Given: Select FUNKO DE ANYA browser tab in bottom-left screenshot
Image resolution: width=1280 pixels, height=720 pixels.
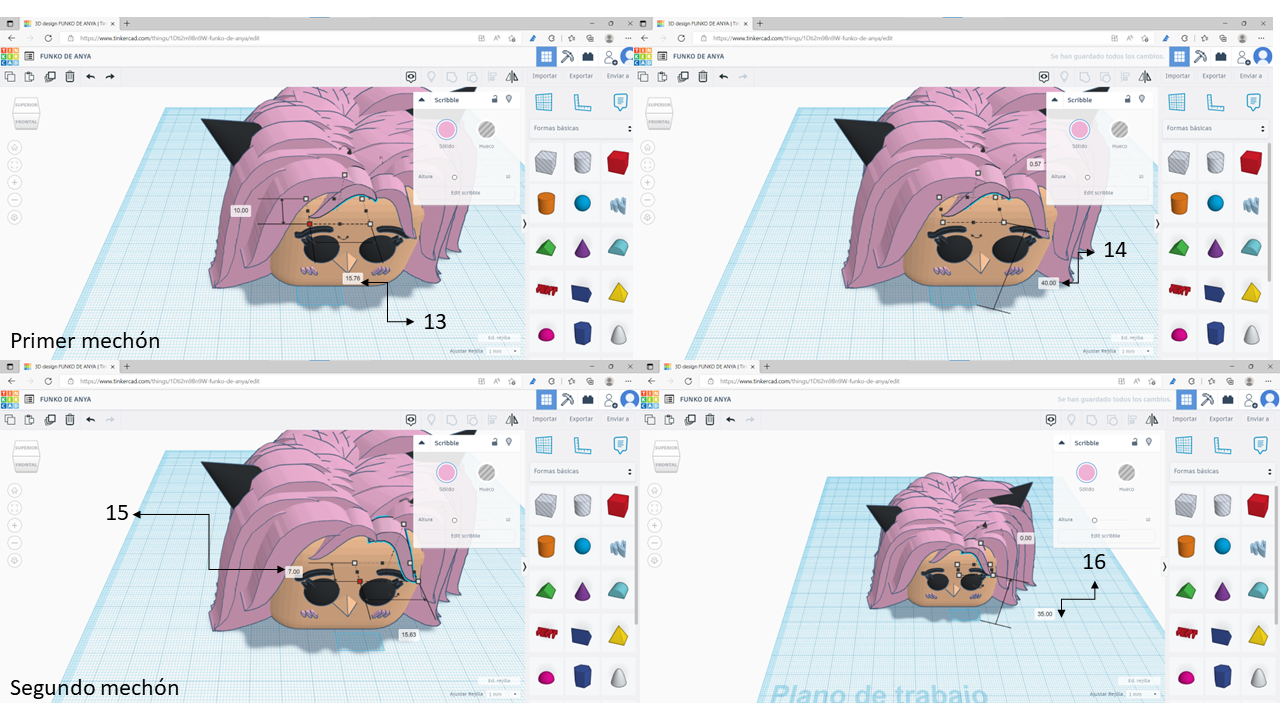Looking at the screenshot, I should (x=68, y=366).
